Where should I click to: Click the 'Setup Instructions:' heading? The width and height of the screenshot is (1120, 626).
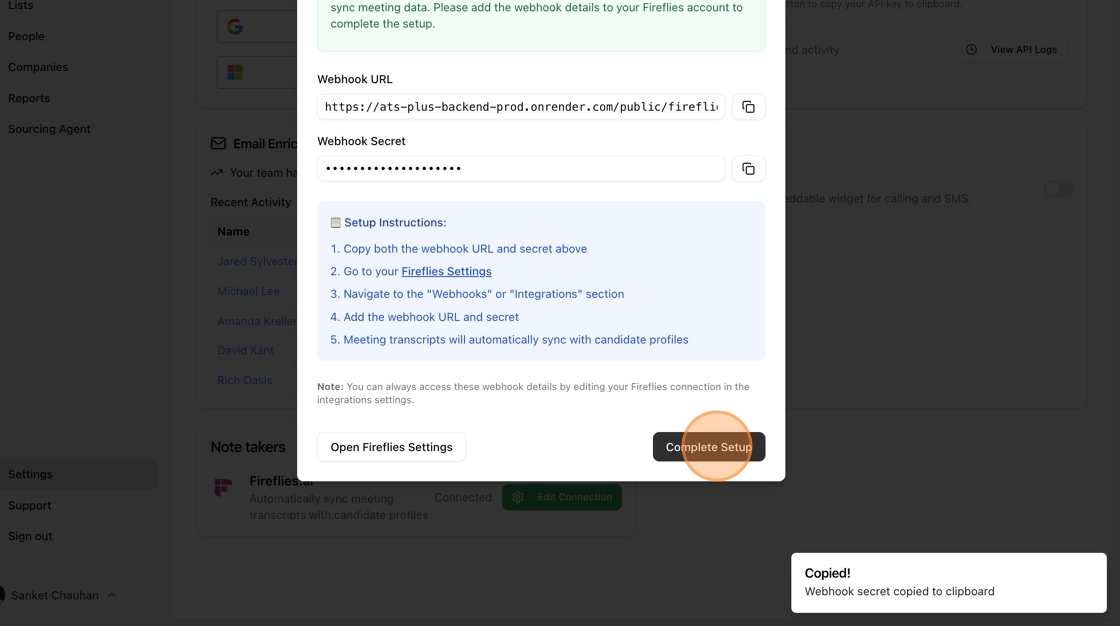[395, 222]
